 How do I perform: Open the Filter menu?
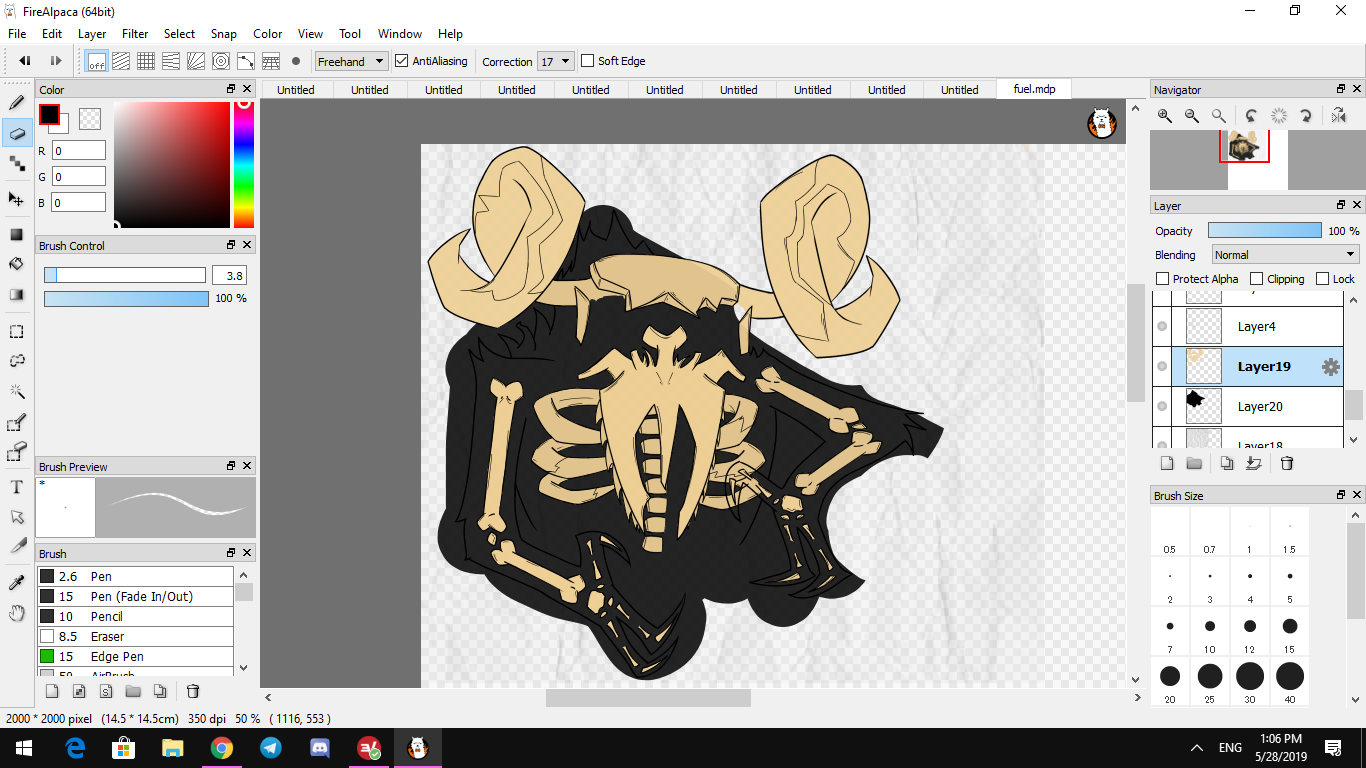135,34
